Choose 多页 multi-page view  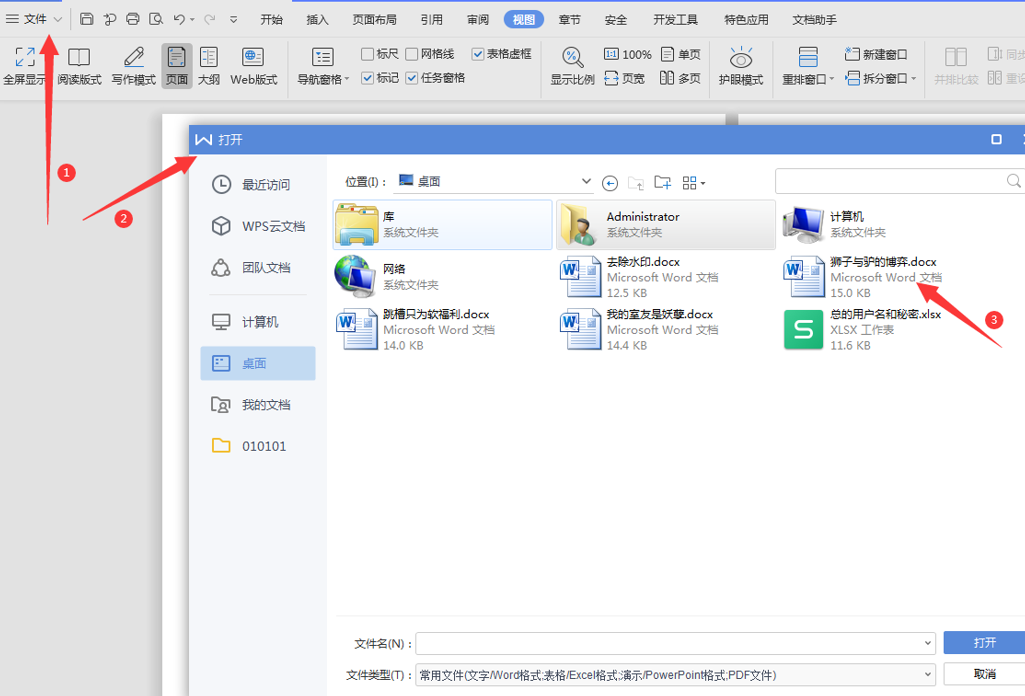(x=681, y=78)
